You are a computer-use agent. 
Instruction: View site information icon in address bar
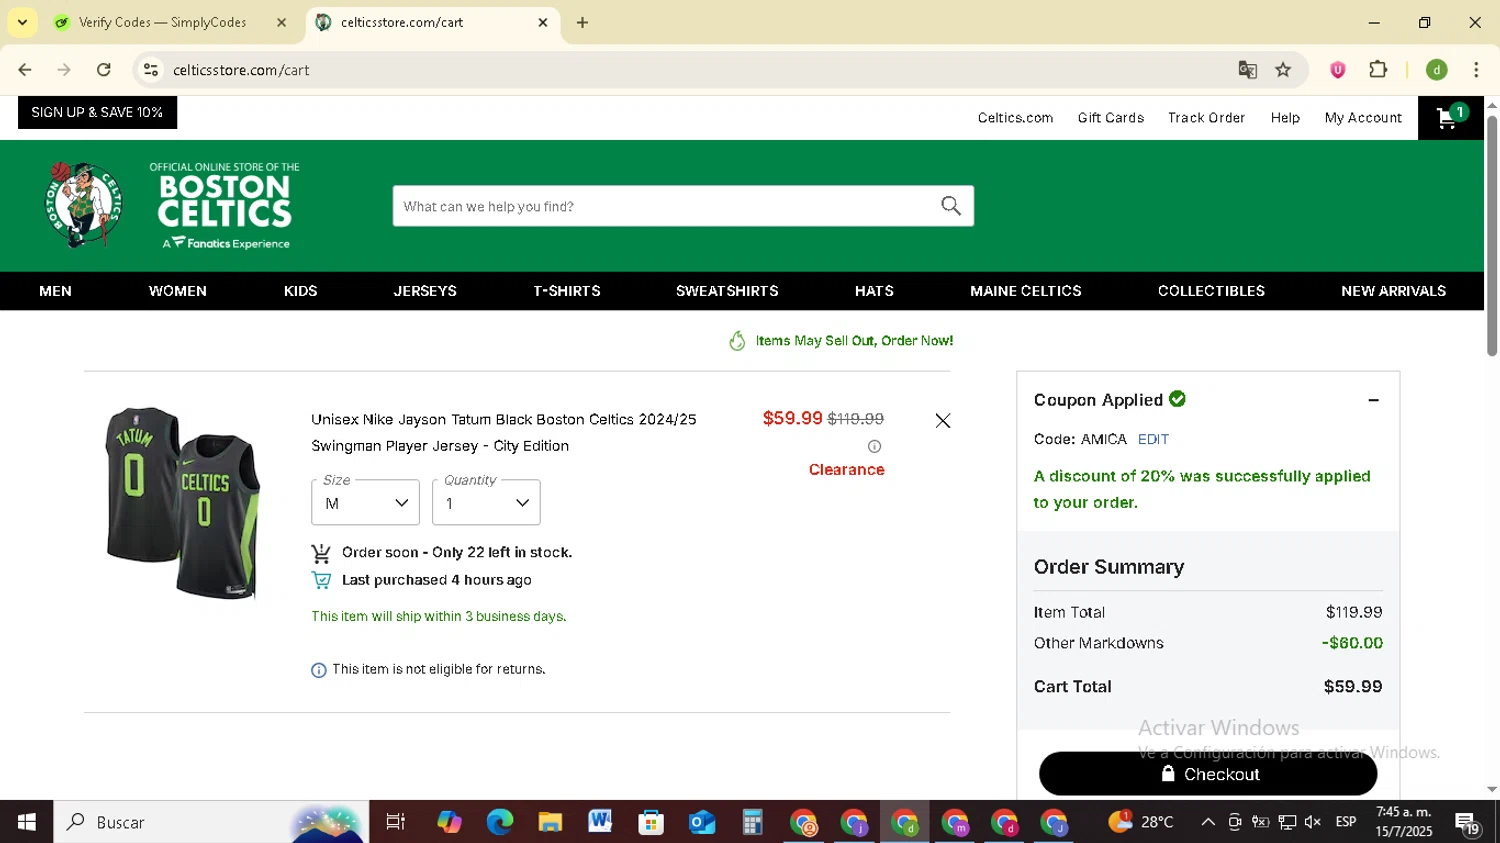[151, 70]
